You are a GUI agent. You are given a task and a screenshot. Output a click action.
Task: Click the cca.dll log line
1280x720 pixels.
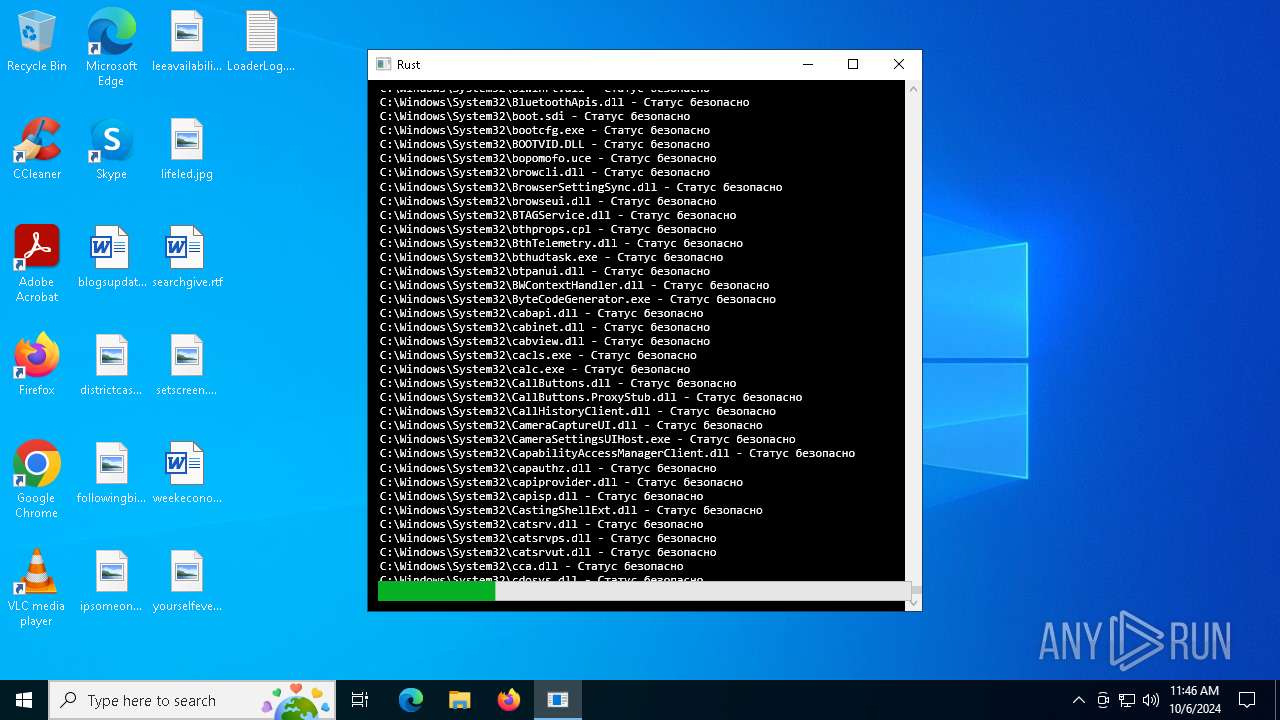click(531, 566)
